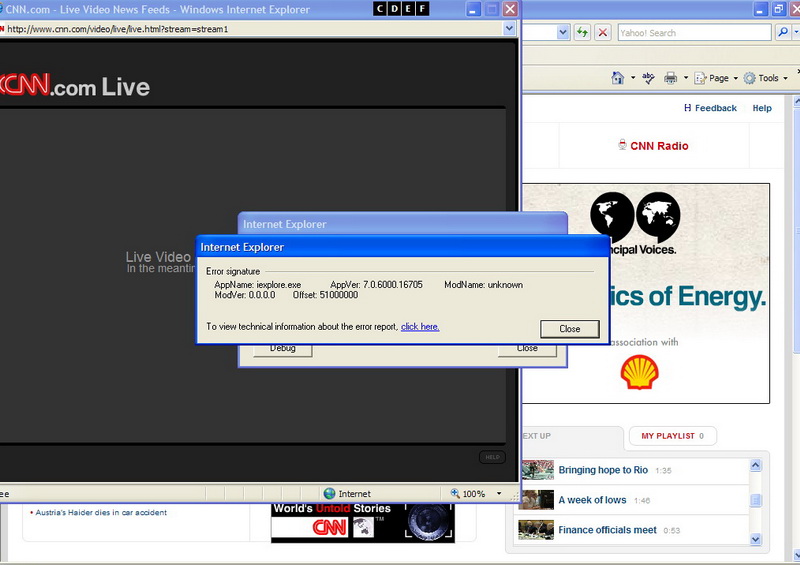Viewport: 800px width, 565px height.
Task: Click the playlist scroll down arrow
Action: coord(756,539)
